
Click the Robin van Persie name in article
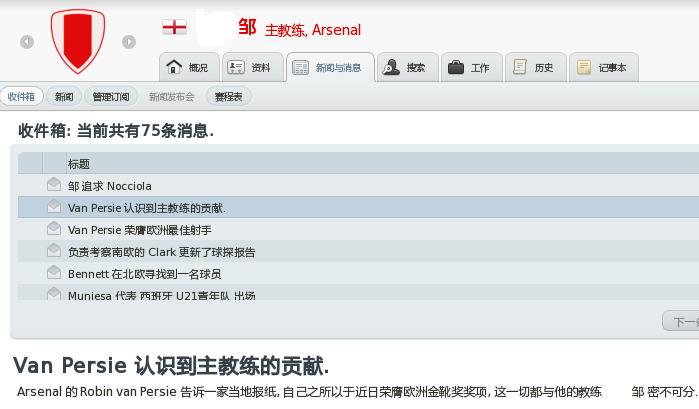[x=128, y=392]
